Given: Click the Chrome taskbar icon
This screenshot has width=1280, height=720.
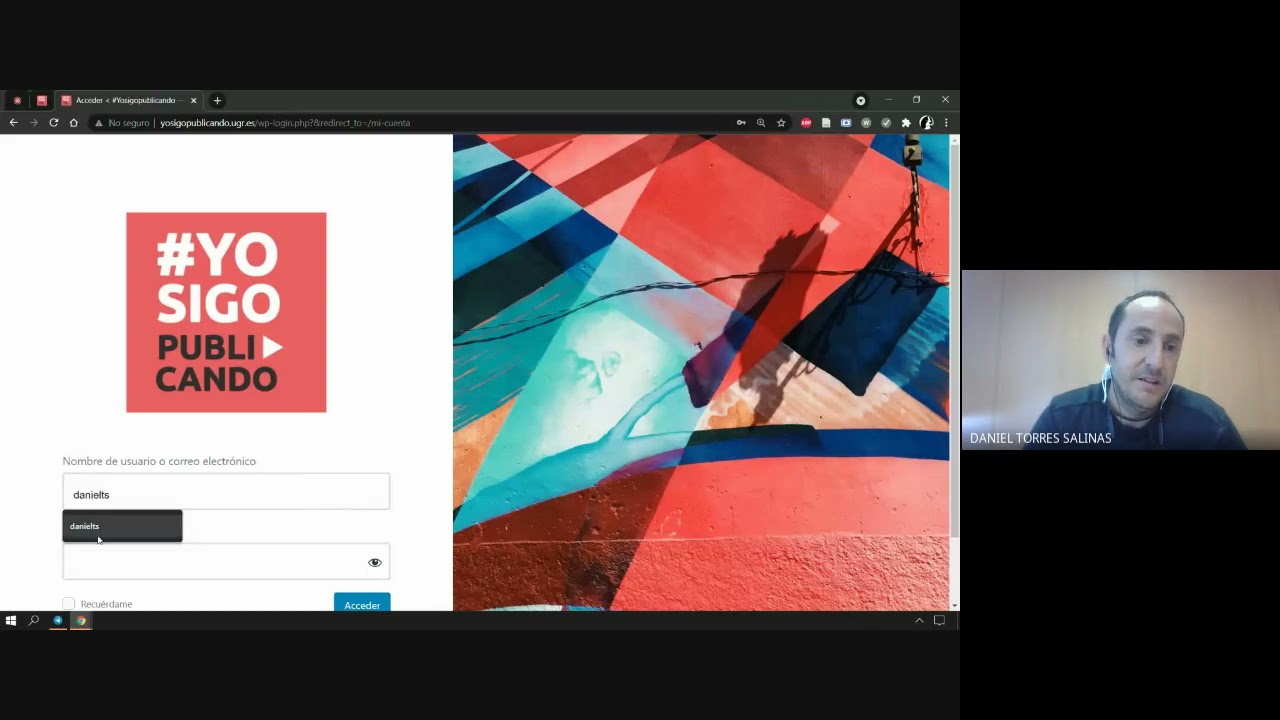Looking at the screenshot, I should [x=81, y=621].
